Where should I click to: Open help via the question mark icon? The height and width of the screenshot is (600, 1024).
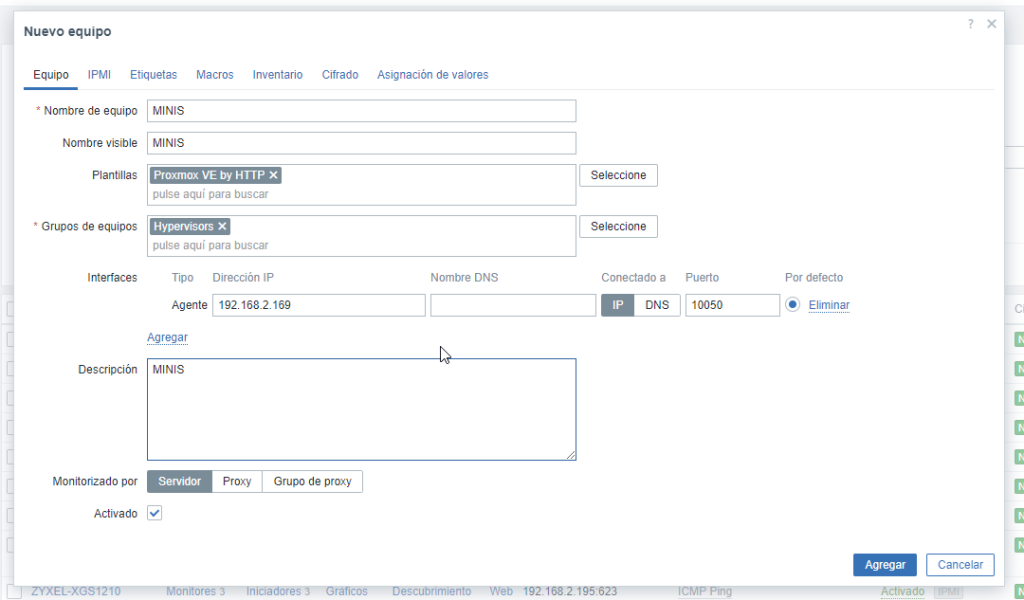tap(969, 24)
